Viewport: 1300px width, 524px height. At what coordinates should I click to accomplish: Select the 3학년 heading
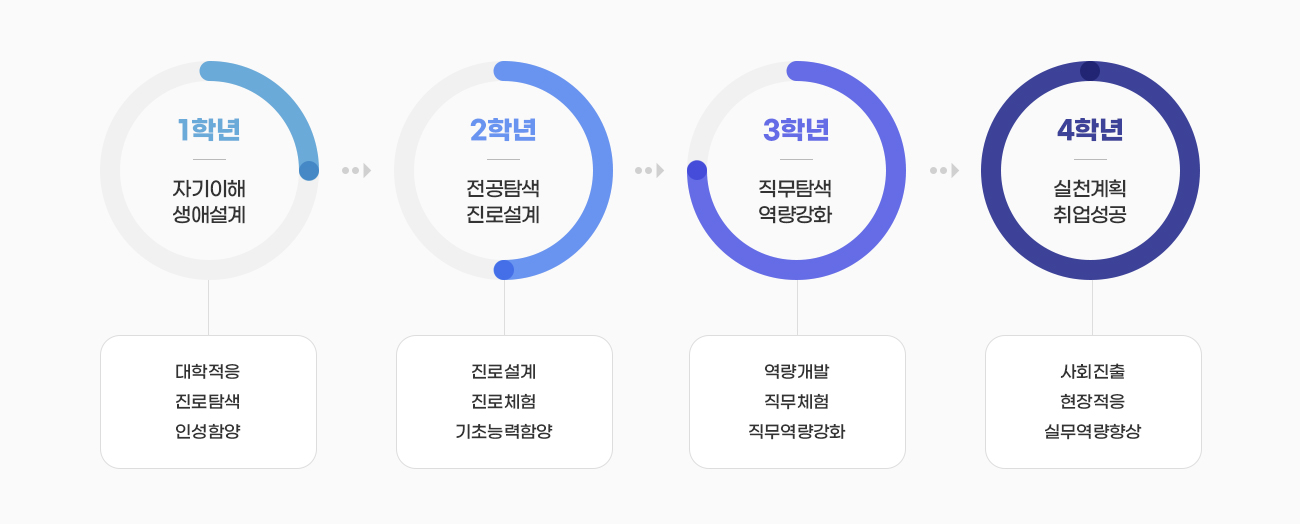click(x=796, y=130)
